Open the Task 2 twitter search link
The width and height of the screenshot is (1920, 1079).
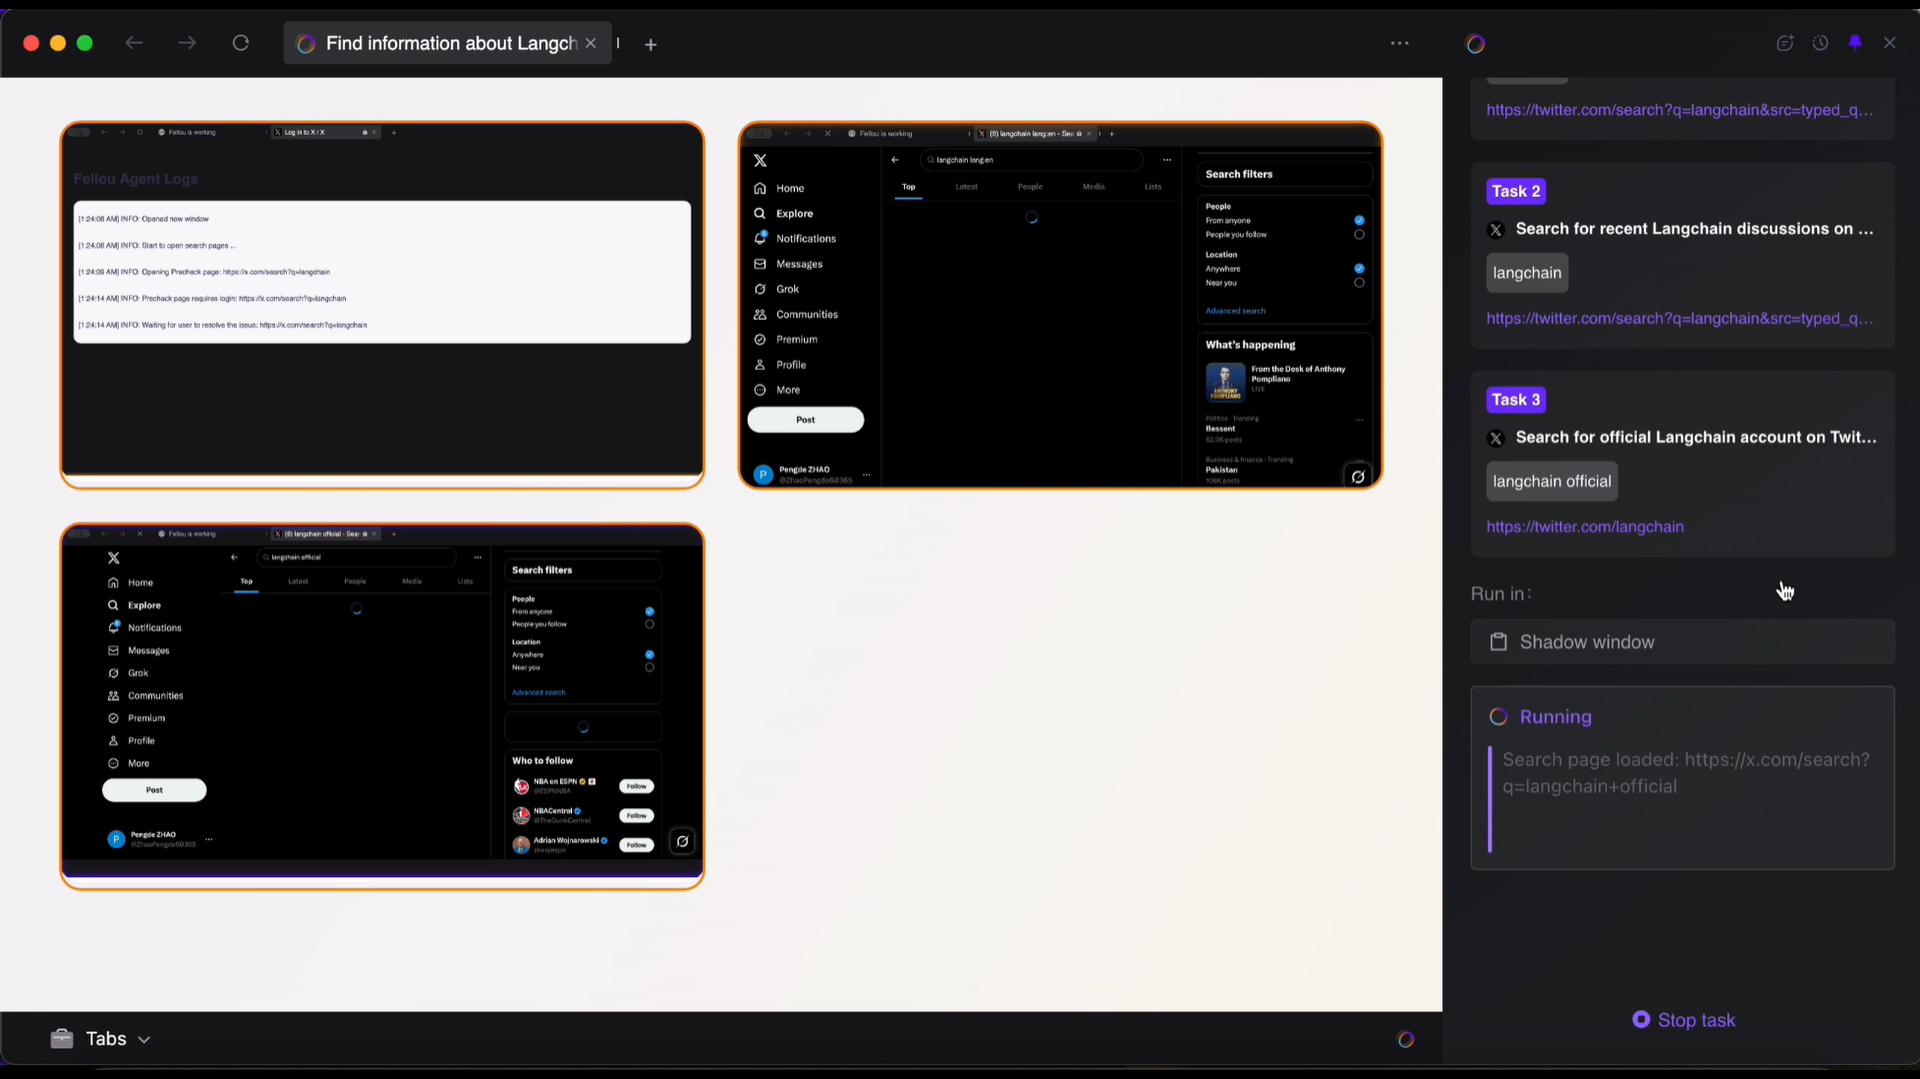pyautogui.click(x=1680, y=318)
